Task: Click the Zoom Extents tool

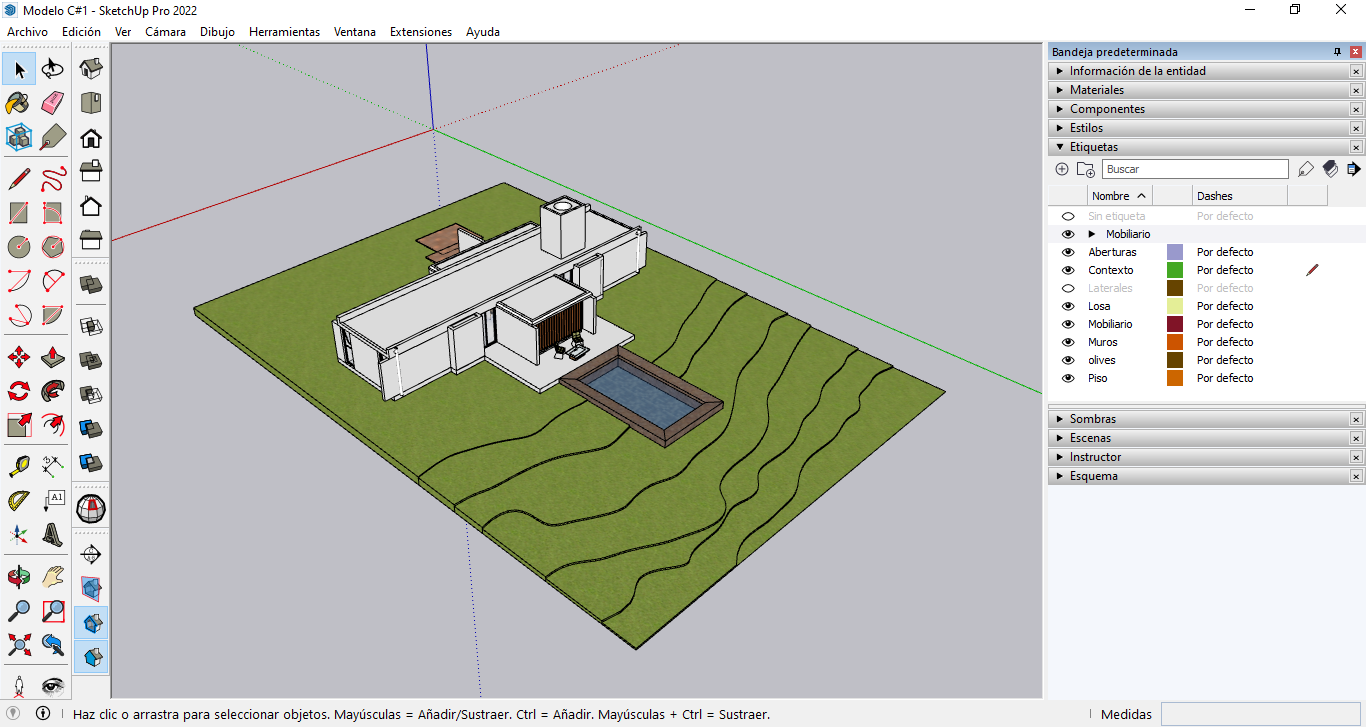Action: tap(19, 644)
